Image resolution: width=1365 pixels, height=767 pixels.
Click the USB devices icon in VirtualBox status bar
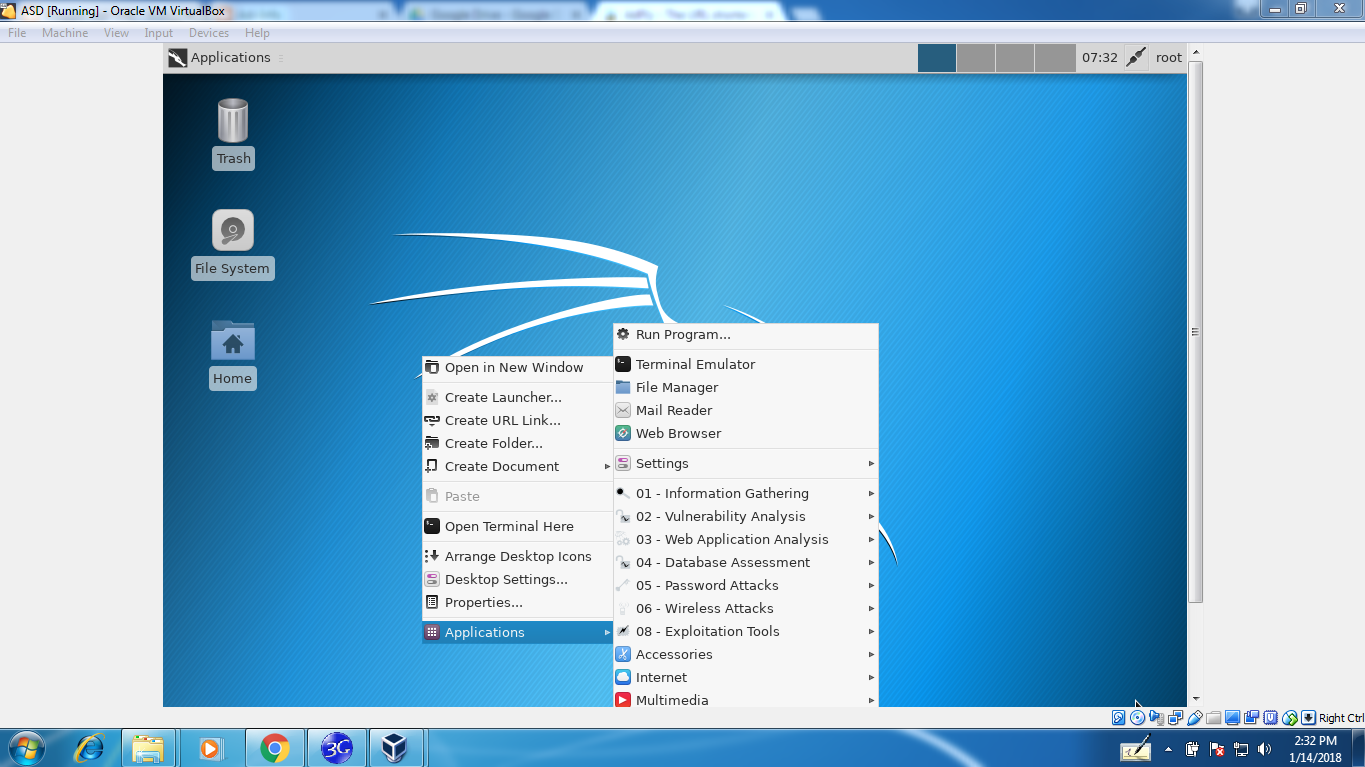click(x=1194, y=717)
